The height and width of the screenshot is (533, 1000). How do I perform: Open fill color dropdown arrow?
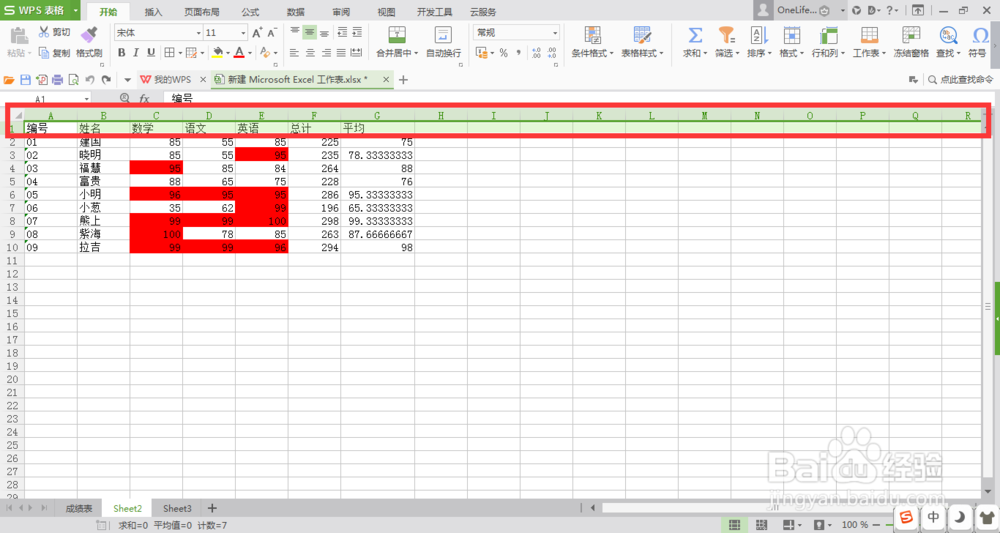point(228,53)
